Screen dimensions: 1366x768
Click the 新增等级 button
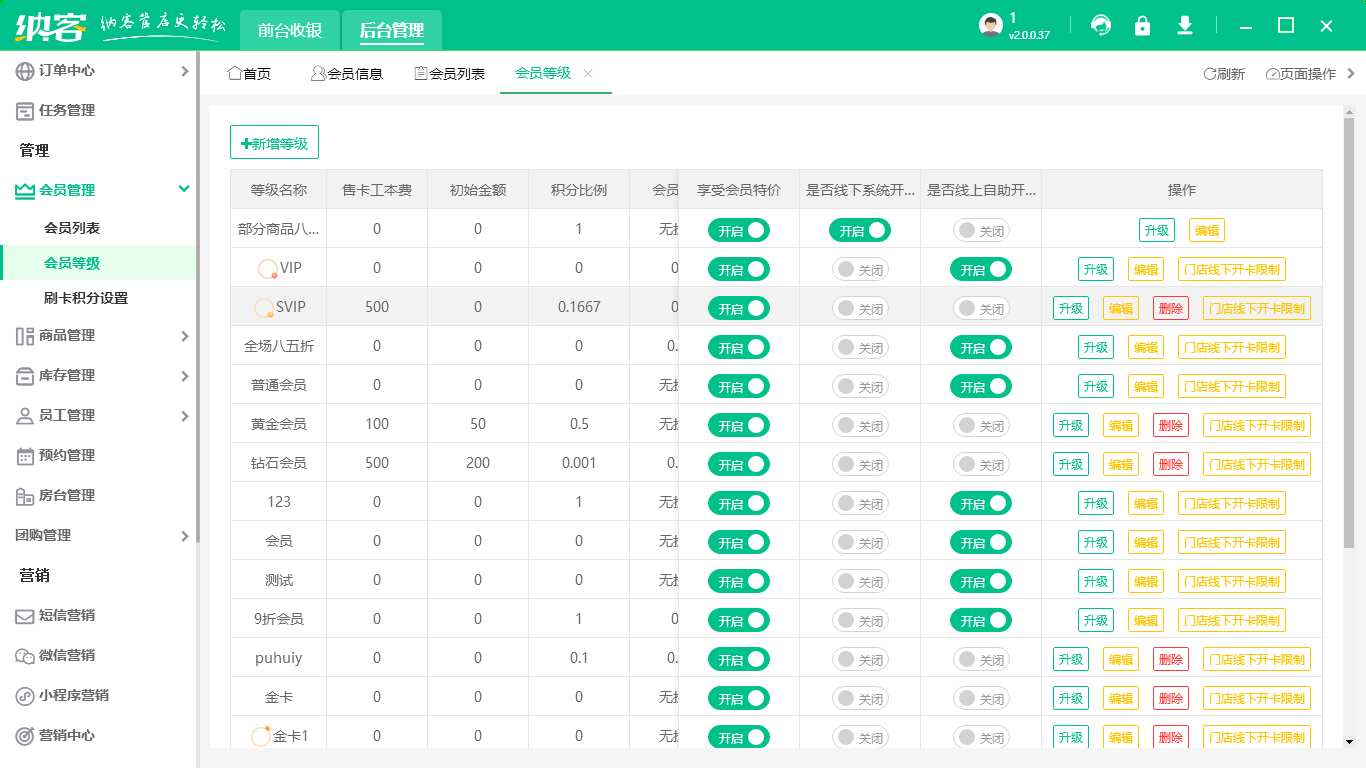pos(274,141)
